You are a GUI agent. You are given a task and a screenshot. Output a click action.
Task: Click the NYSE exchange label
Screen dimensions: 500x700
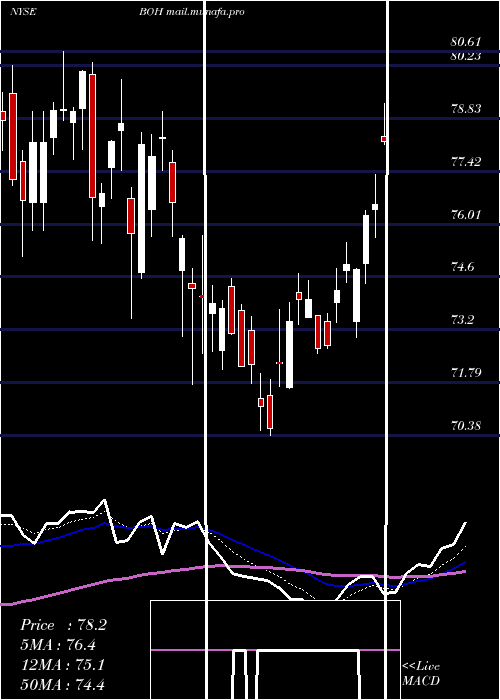[x=23, y=12]
